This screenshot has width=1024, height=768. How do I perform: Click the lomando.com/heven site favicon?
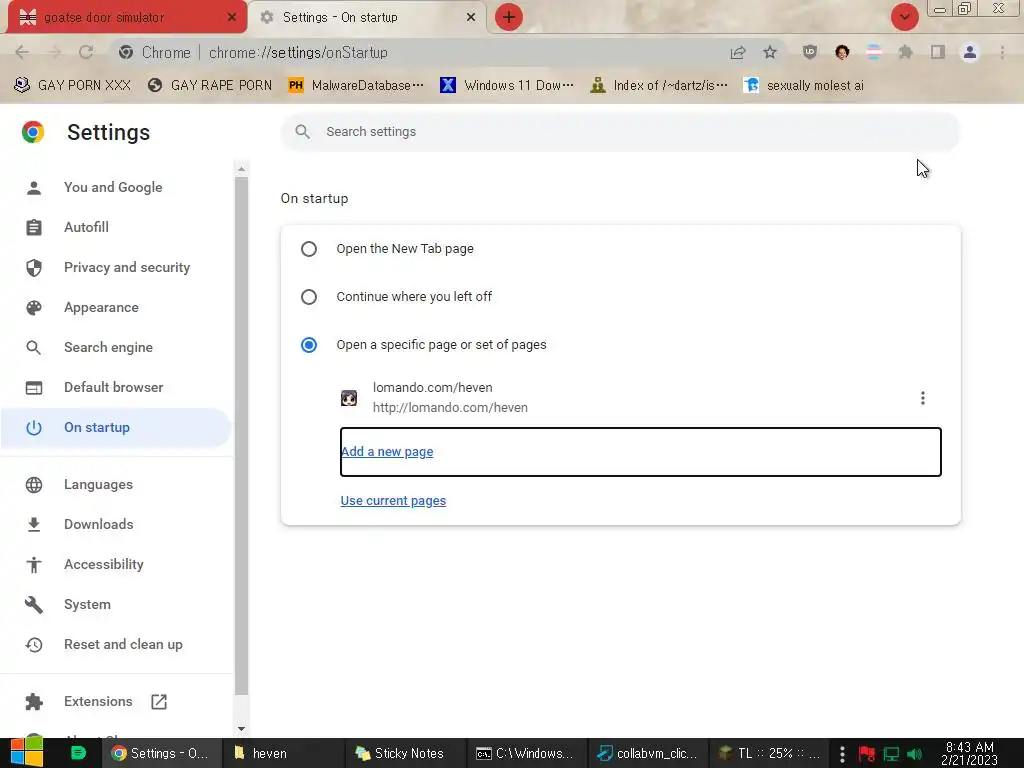point(349,398)
